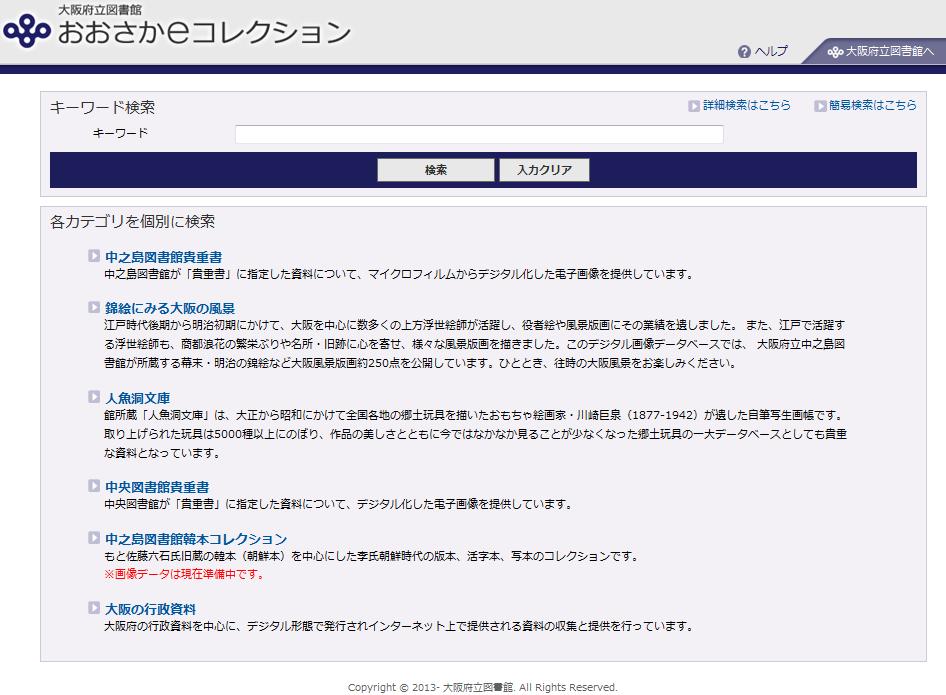Click the small 大阪府立図書館 text above the logo
946x695 pixels.
[100, 10]
